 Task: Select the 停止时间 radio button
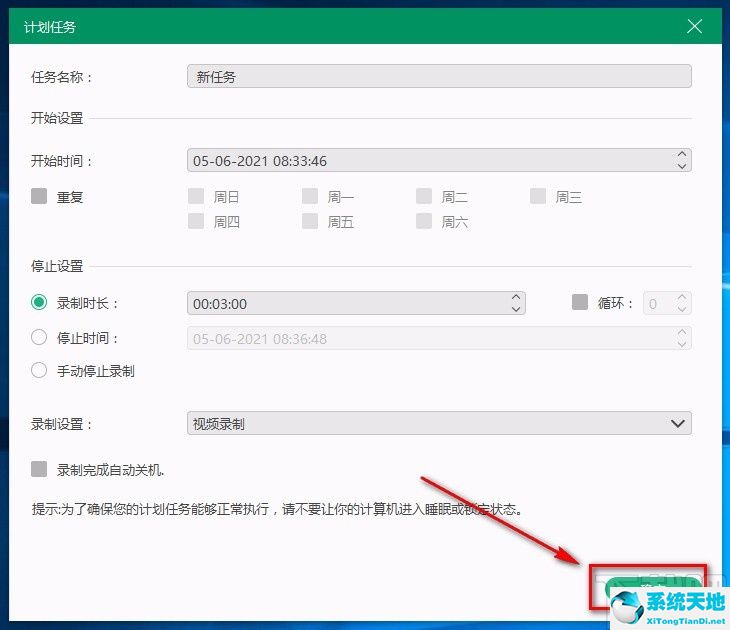pos(39,337)
